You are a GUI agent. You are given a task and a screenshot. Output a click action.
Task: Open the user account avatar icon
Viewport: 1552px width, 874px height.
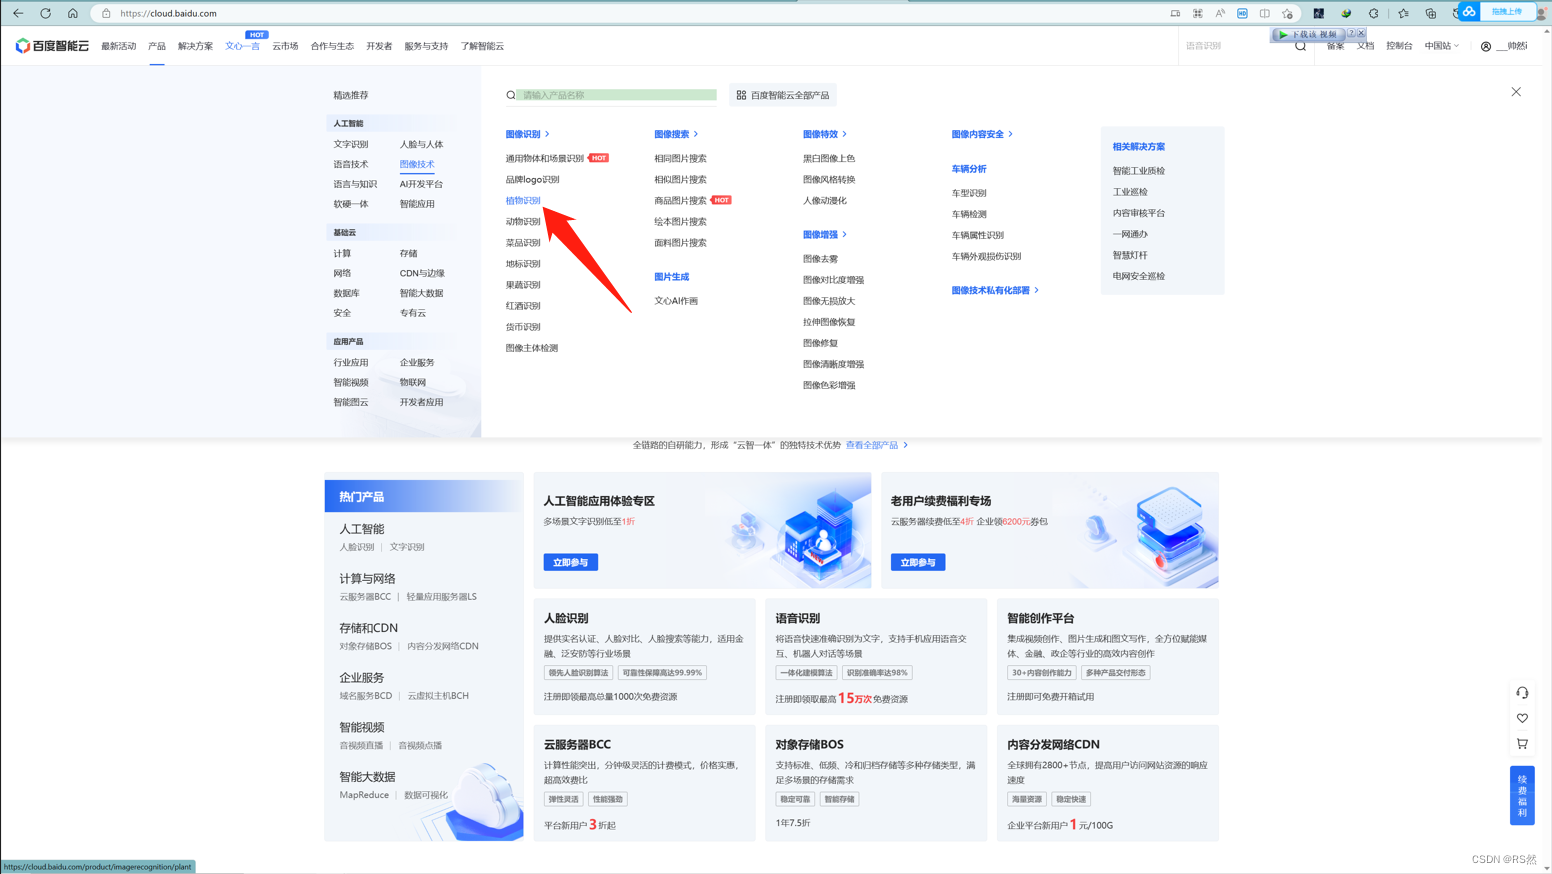click(x=1486, y=46)
